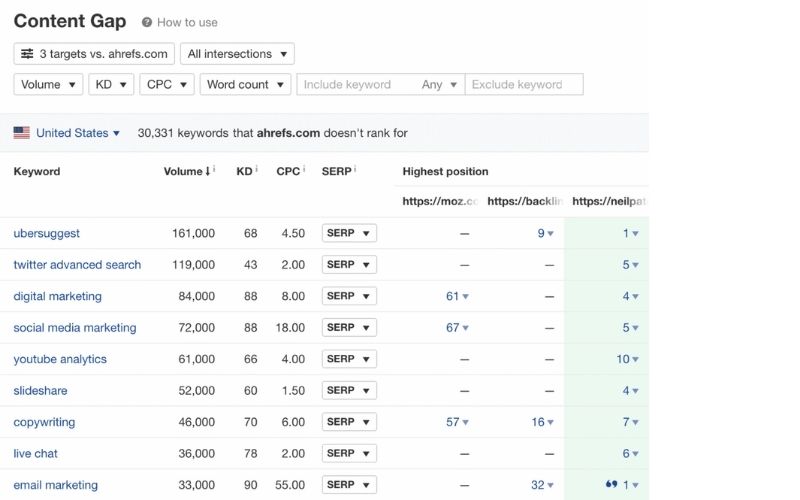Open SERP dropdown for live chat
The height and width of the screenshot is (500, 800).
click(x=349, y=454)
